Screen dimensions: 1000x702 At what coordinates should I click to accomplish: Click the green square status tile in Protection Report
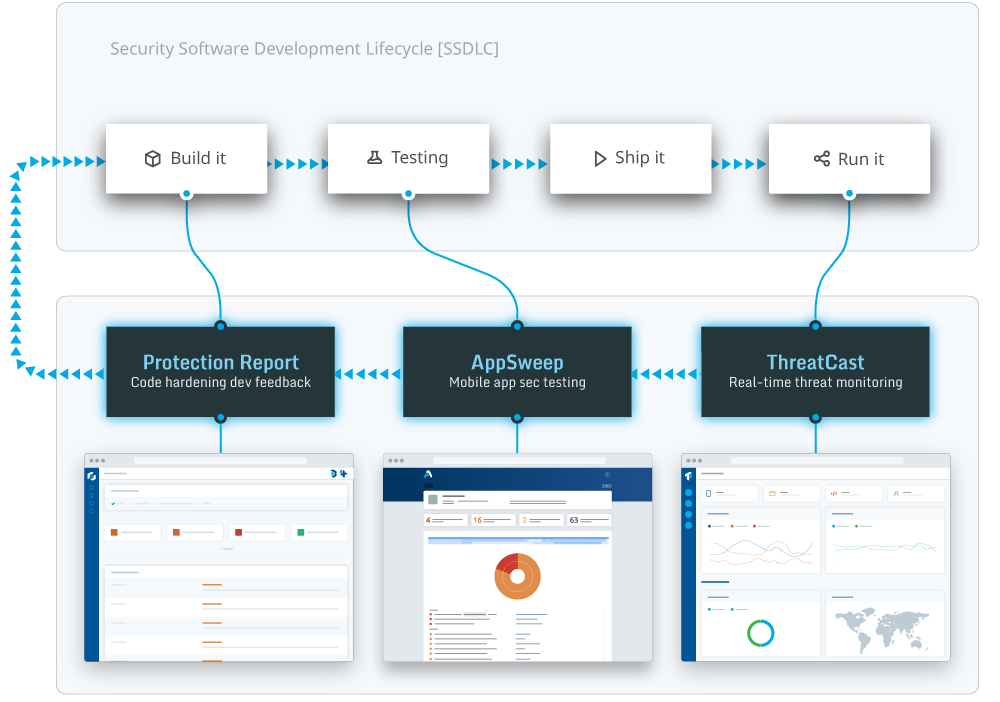pos(319,532)
